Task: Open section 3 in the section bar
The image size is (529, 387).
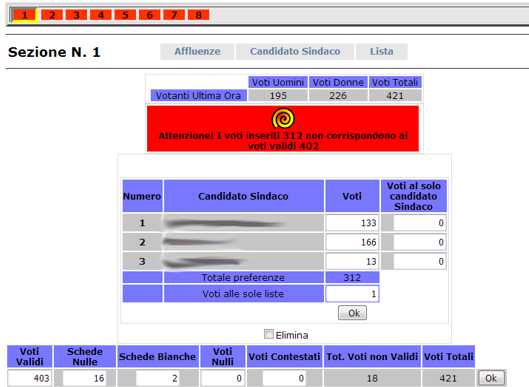Action: tap(76, 15)
